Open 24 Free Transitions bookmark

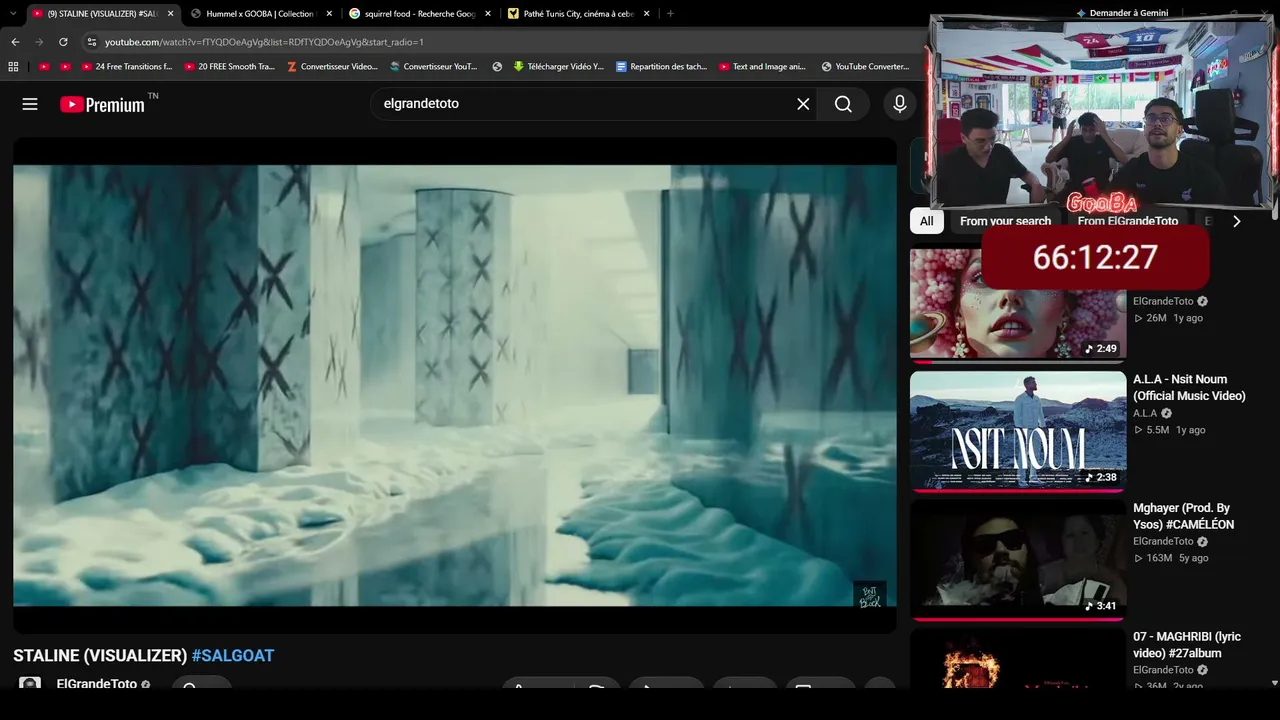pos(126,67)
